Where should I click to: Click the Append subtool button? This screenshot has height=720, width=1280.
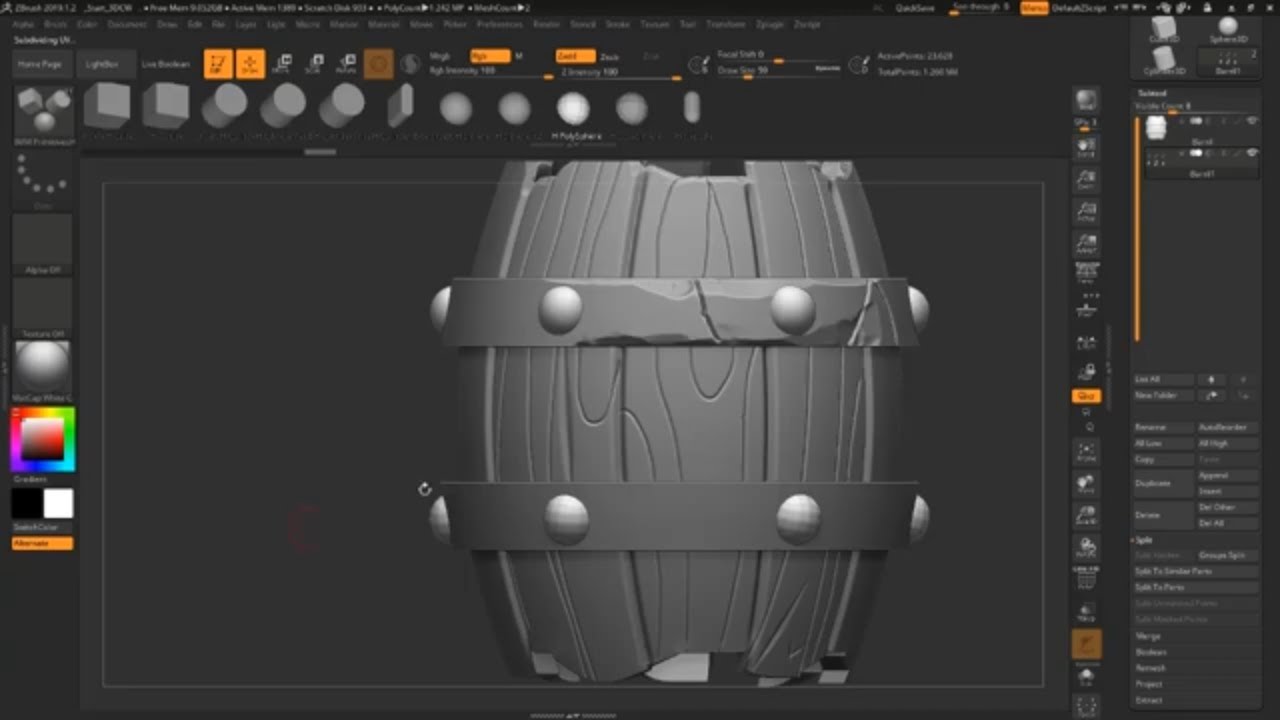tap(1227, 476)
